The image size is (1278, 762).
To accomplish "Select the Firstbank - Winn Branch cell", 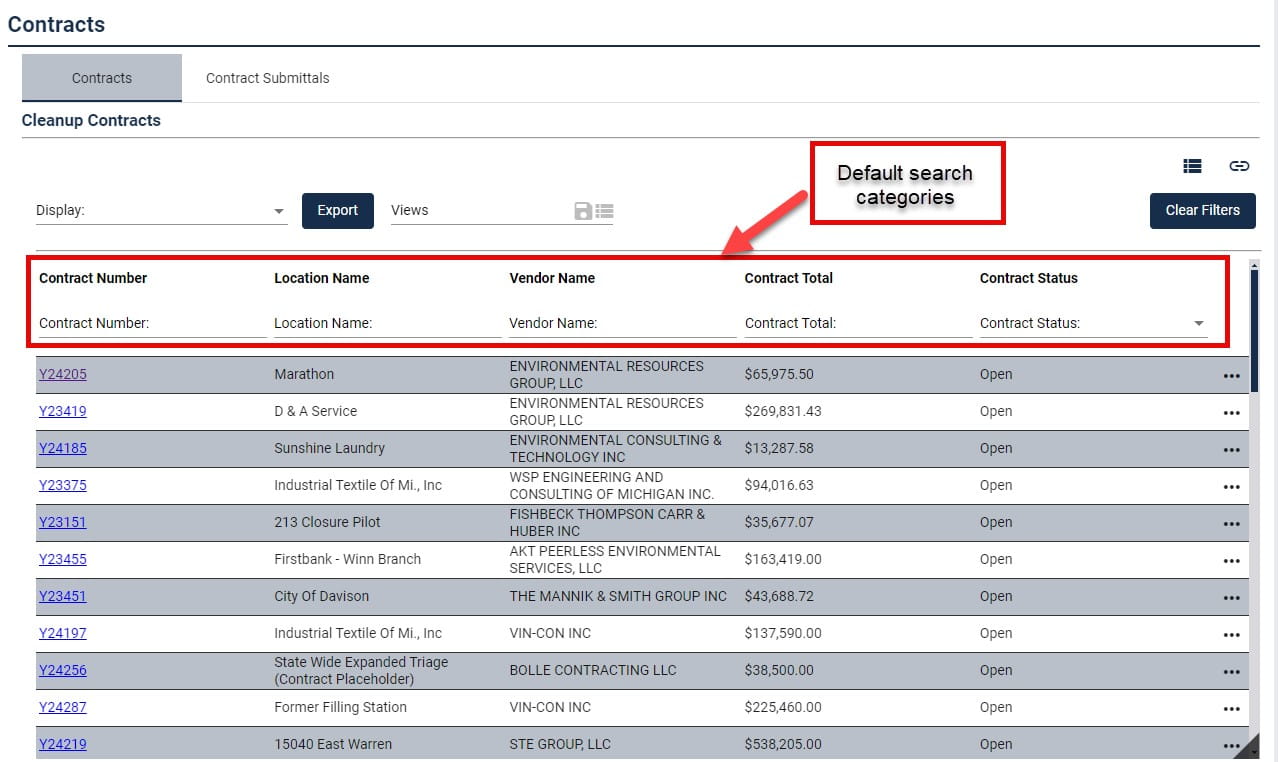I will tap(348, 559).
